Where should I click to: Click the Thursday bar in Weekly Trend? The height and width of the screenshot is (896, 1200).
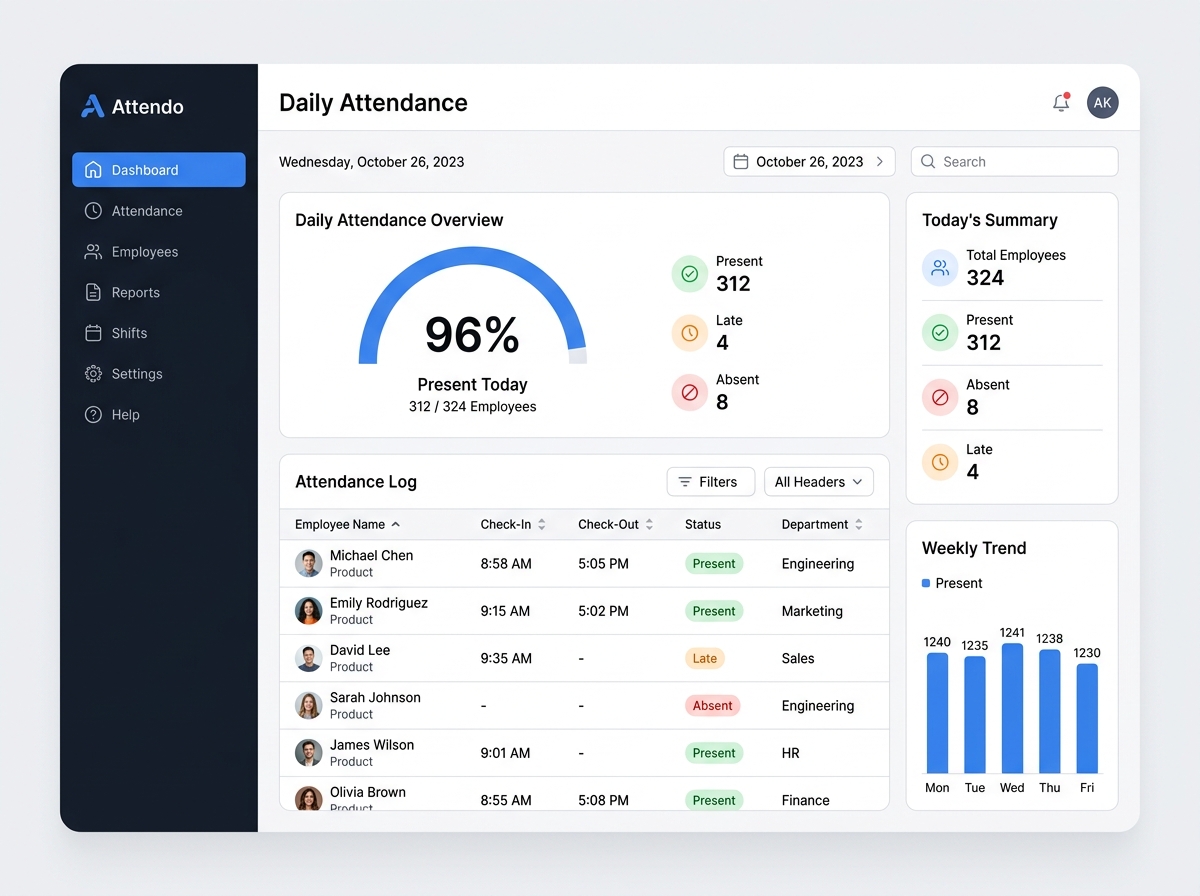coord(1050,711)
